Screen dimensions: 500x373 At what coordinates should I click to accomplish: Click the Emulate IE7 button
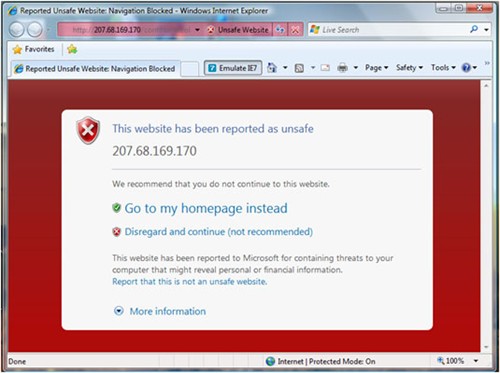pos(233,68)
